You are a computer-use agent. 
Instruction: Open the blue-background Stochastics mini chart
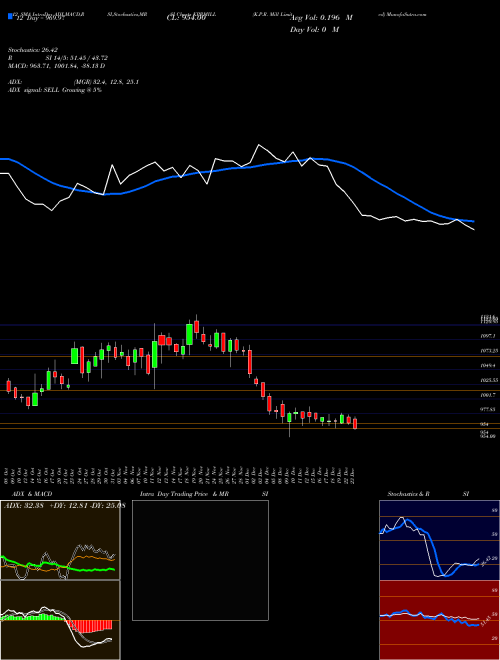tap(439, 540)
